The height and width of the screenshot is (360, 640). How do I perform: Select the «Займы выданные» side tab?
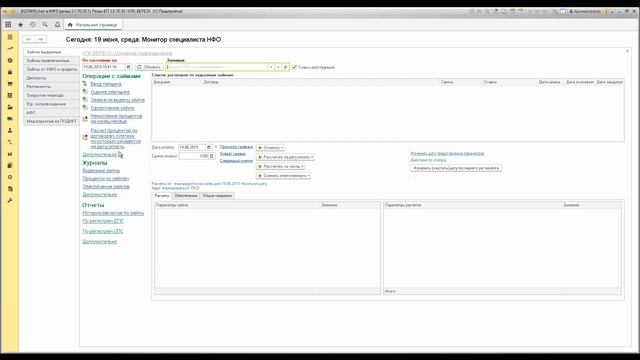click(51, 52)
